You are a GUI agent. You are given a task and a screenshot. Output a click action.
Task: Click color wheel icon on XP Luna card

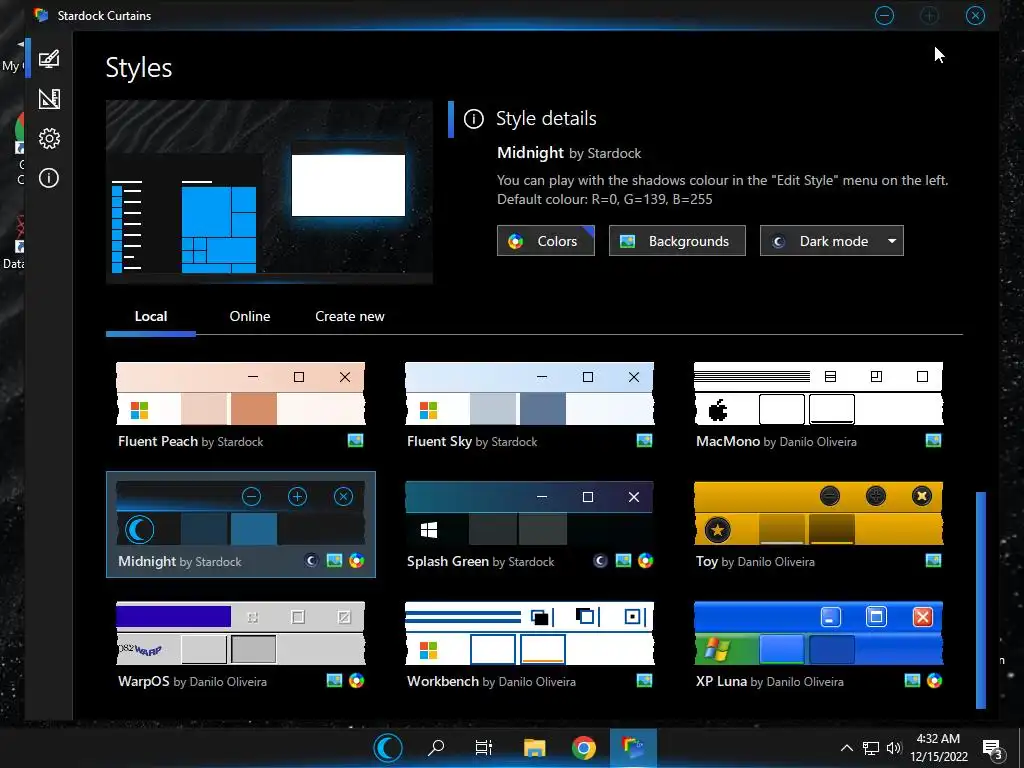(x=935, y=680)
